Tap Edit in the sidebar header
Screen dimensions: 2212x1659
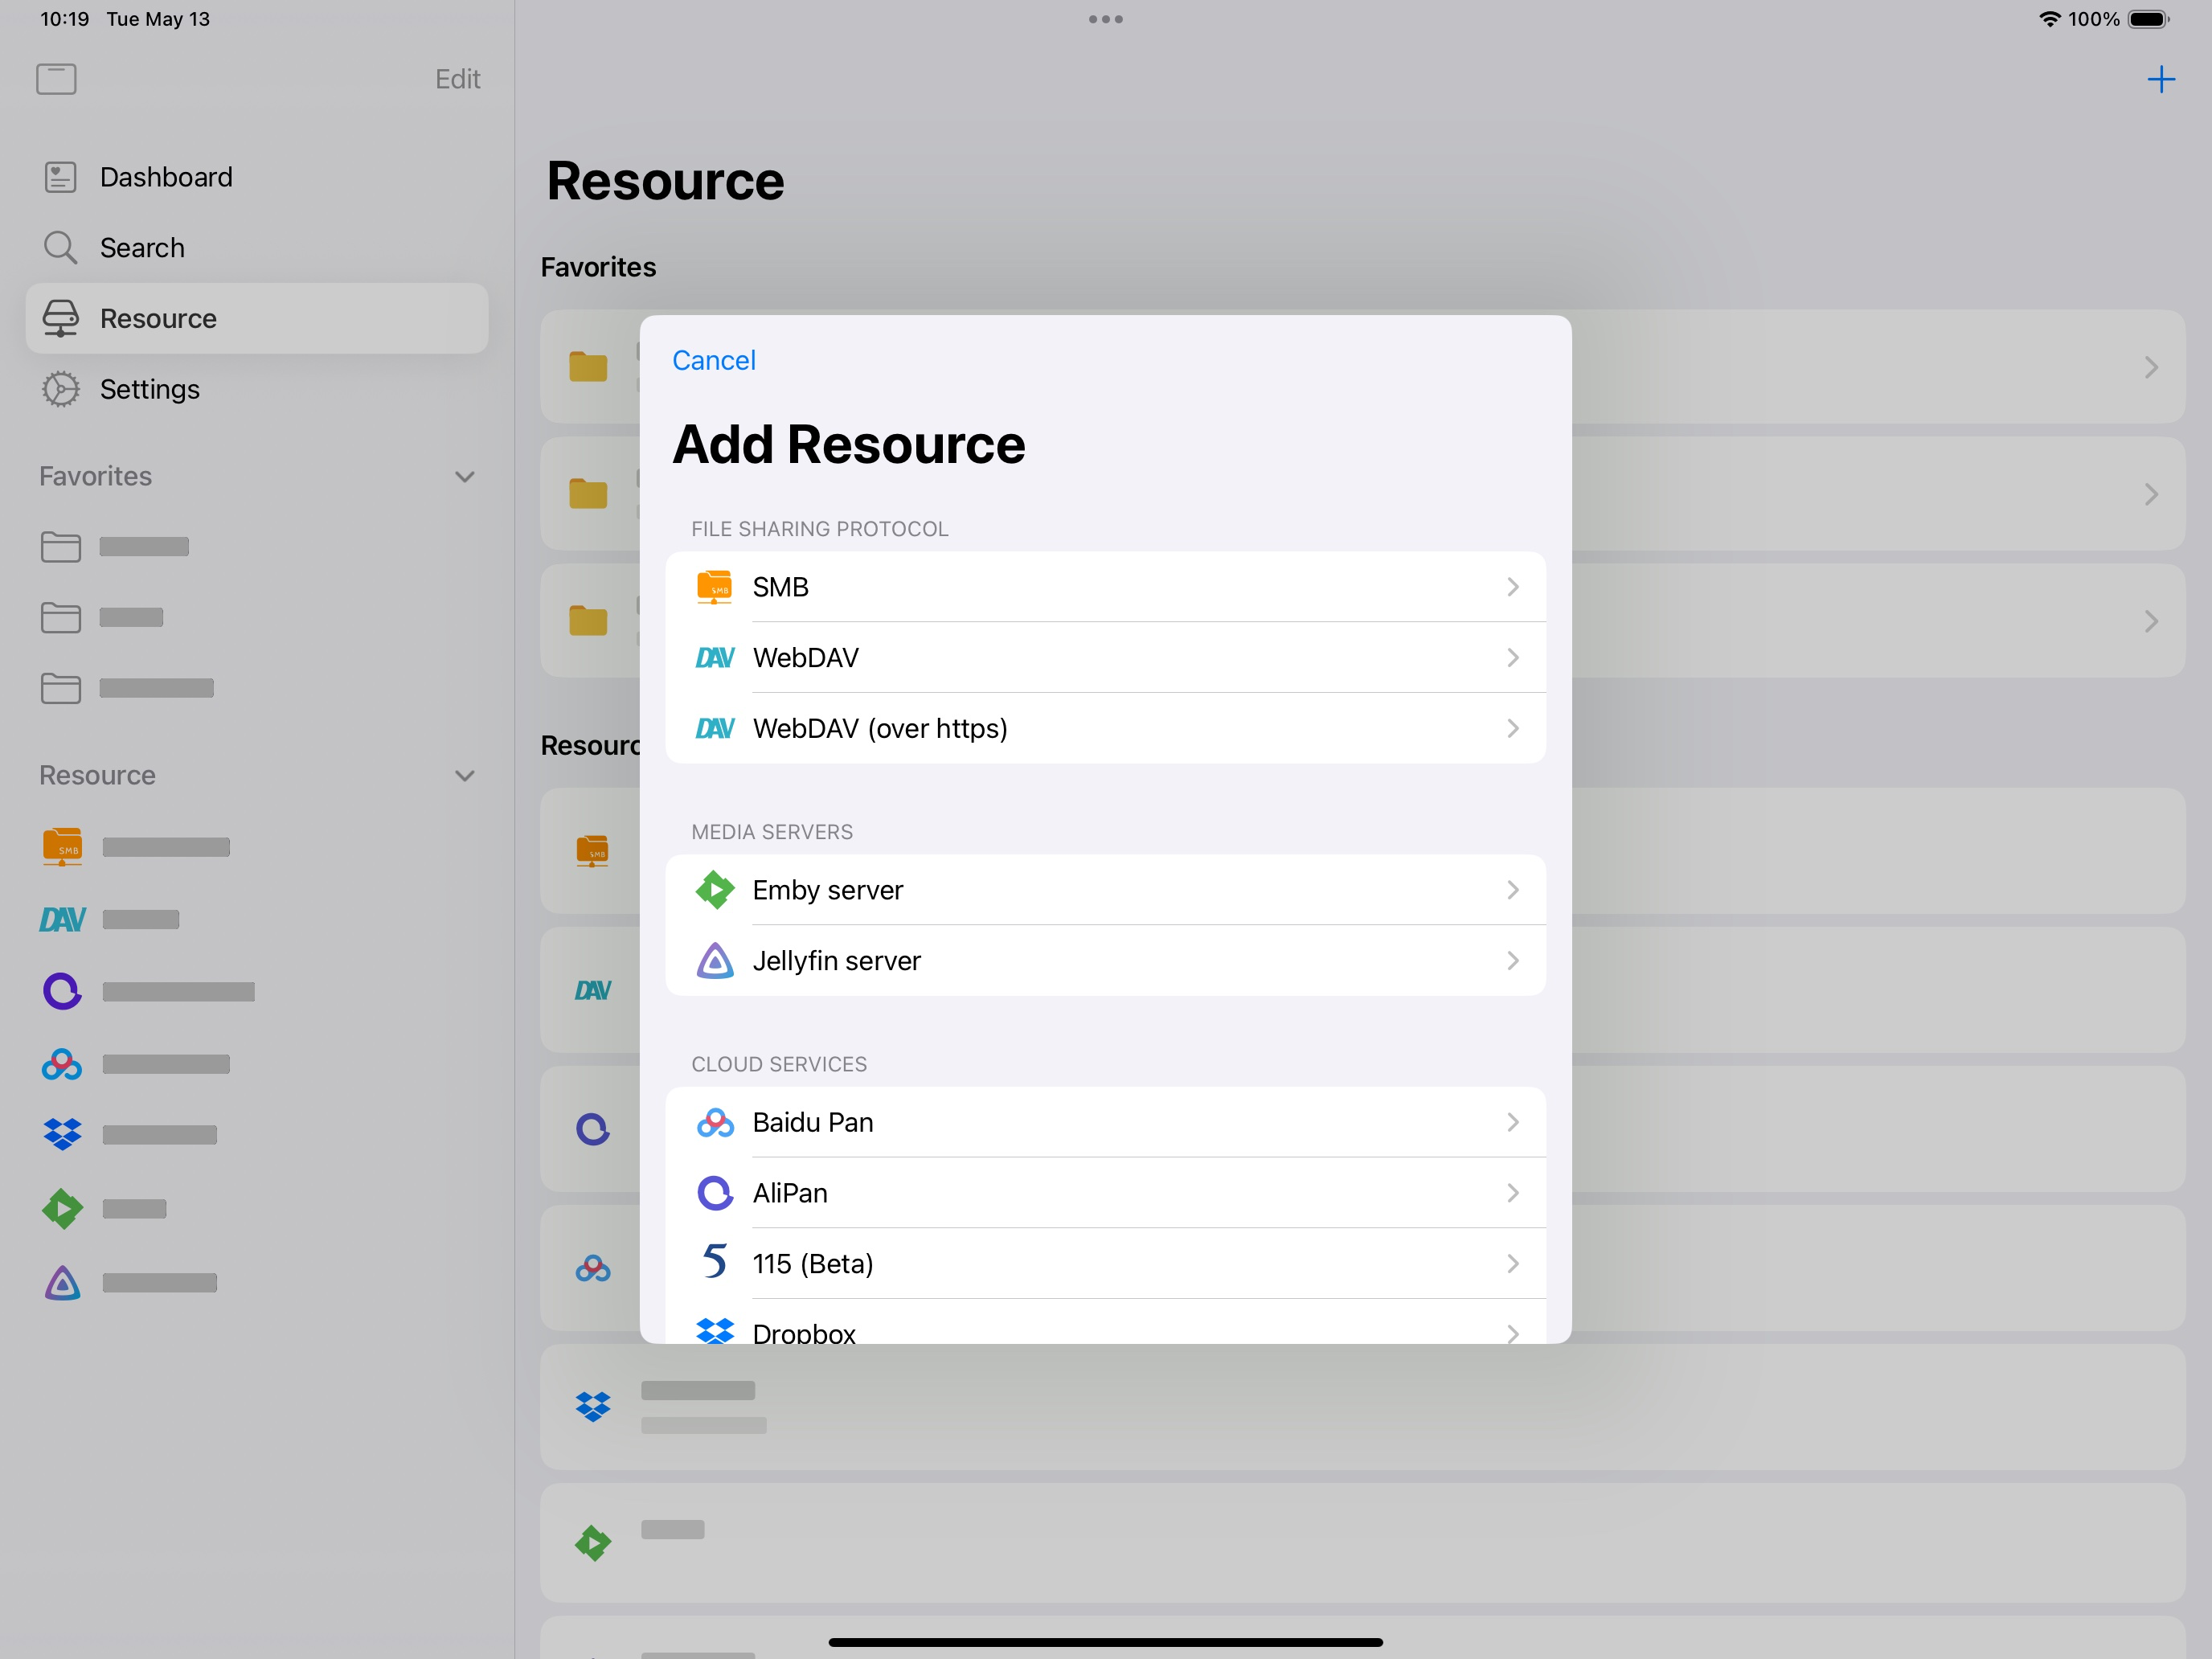tap(457, 79)
